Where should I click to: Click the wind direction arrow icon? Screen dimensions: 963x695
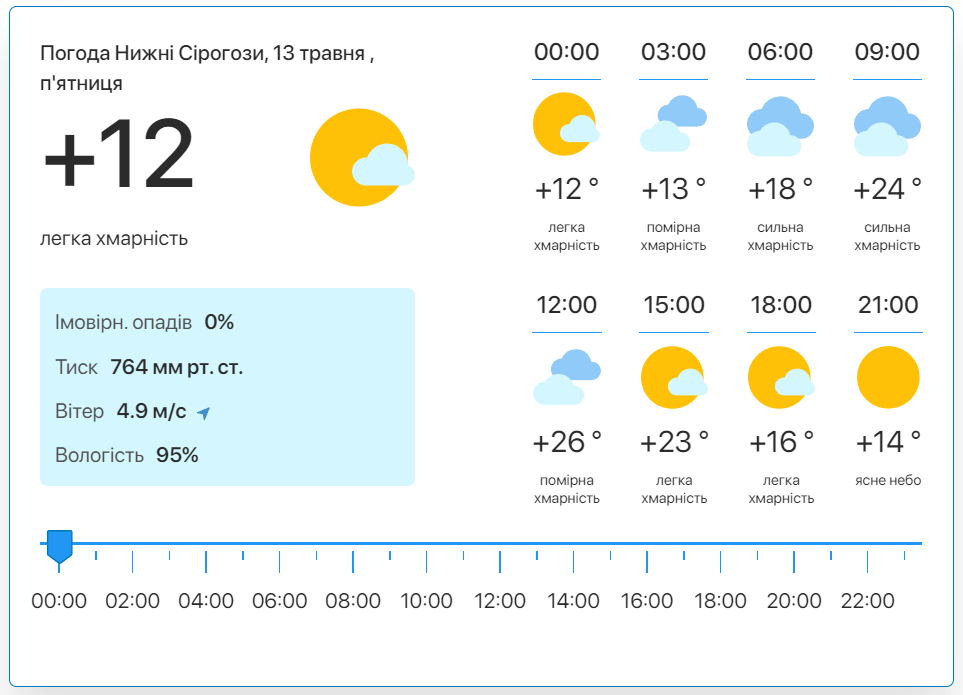pos(203,413)
